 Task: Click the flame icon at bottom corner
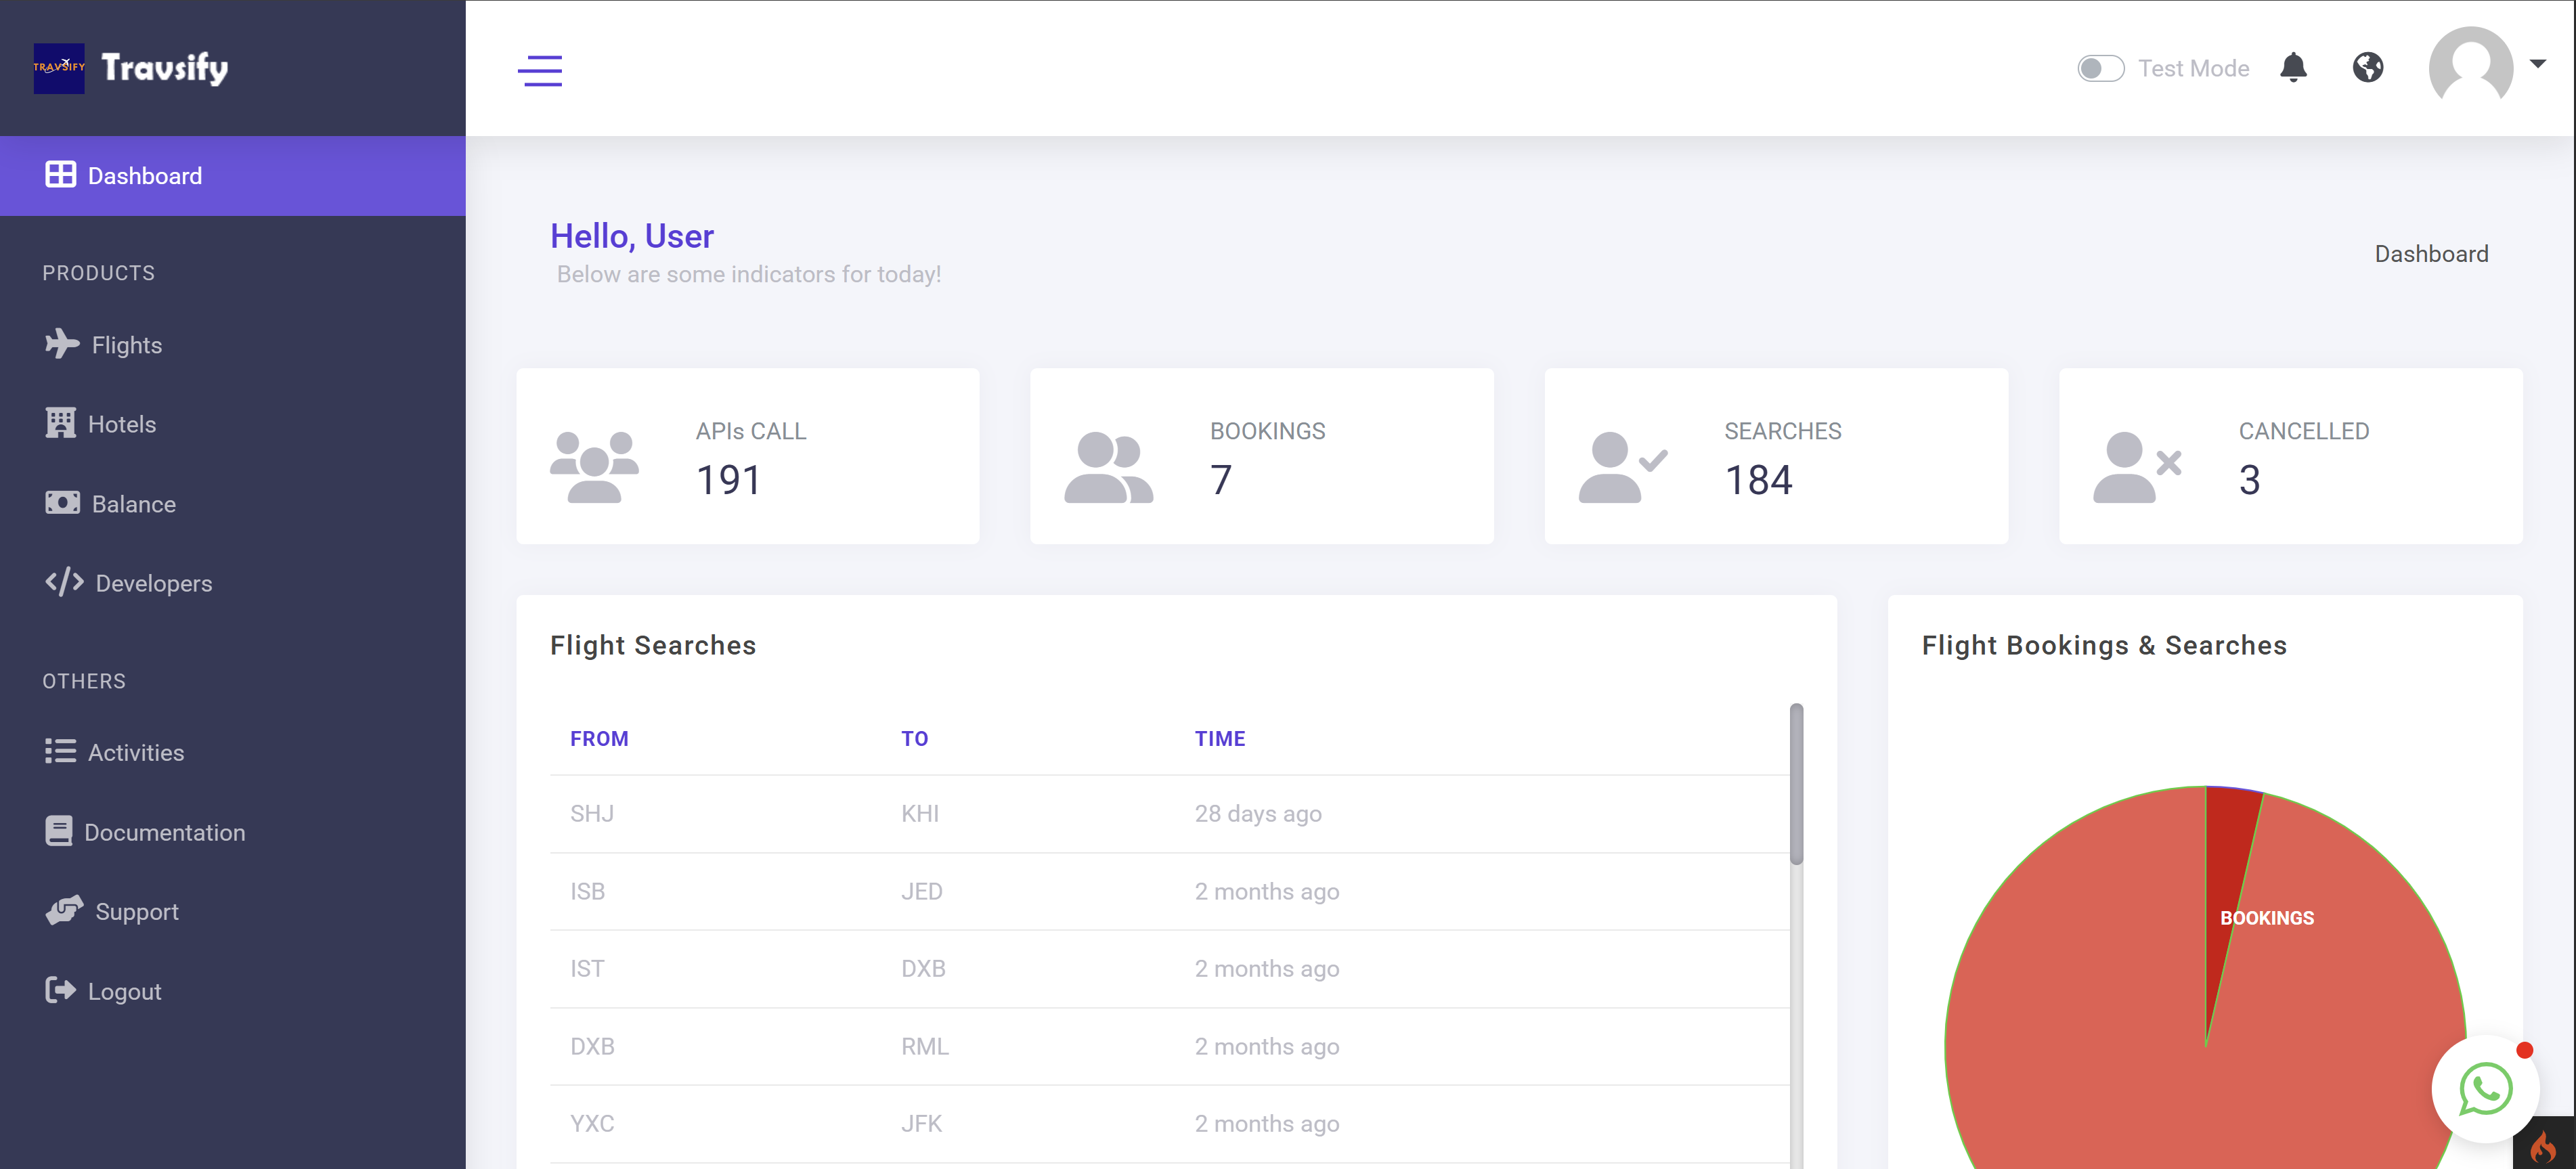2544,1146
